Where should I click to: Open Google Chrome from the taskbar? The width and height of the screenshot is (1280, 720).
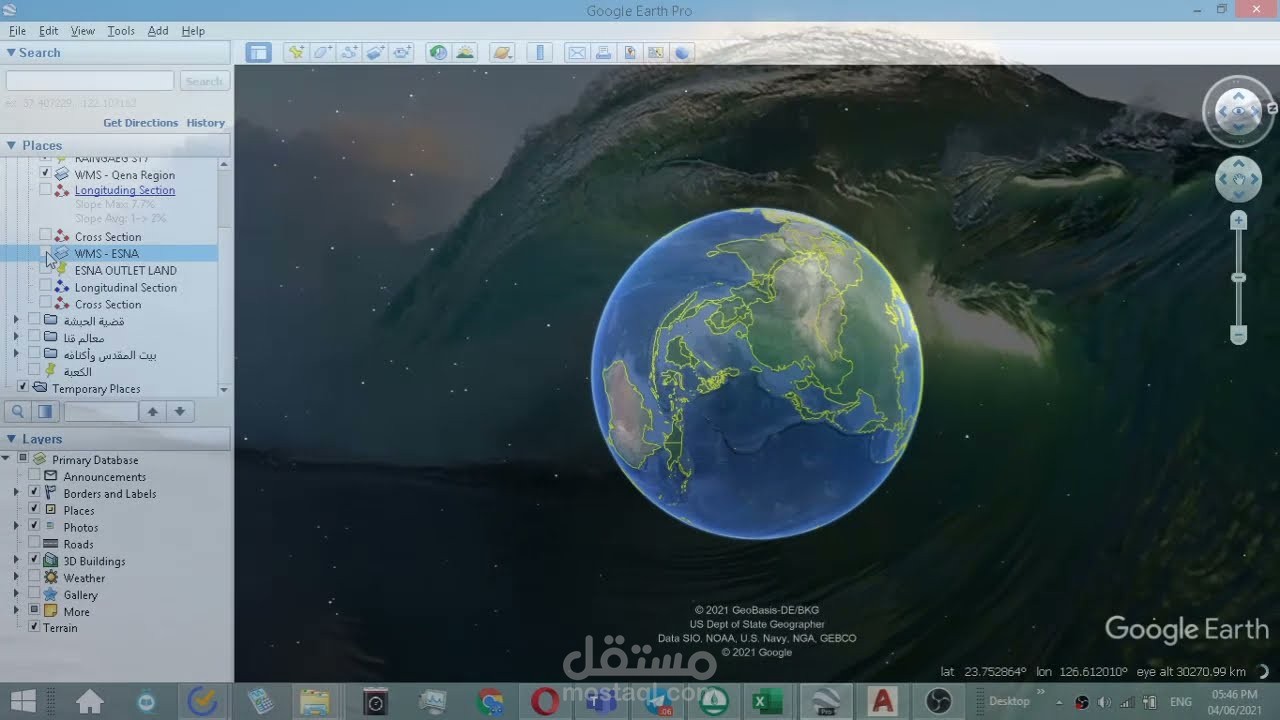(490, 702)
